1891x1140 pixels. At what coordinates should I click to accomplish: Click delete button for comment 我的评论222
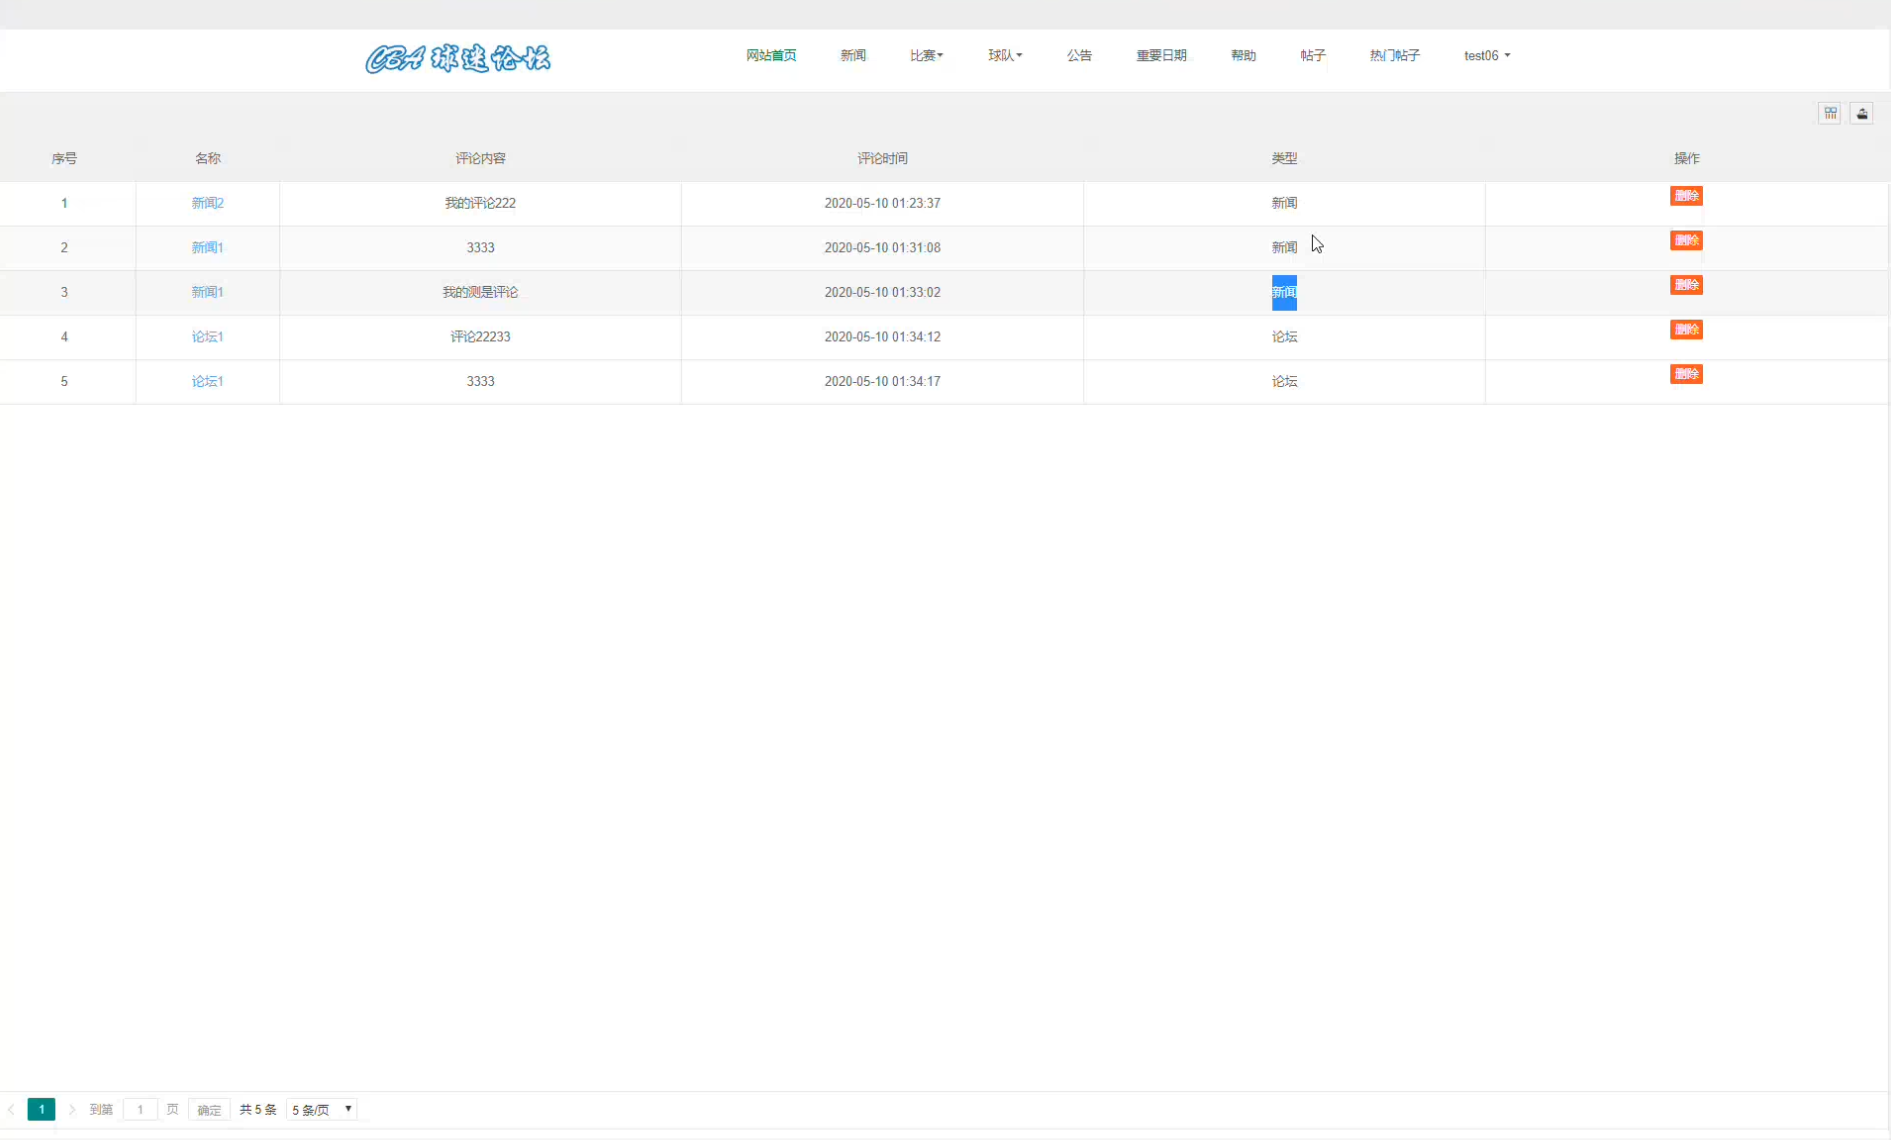tap(1686, 196)
